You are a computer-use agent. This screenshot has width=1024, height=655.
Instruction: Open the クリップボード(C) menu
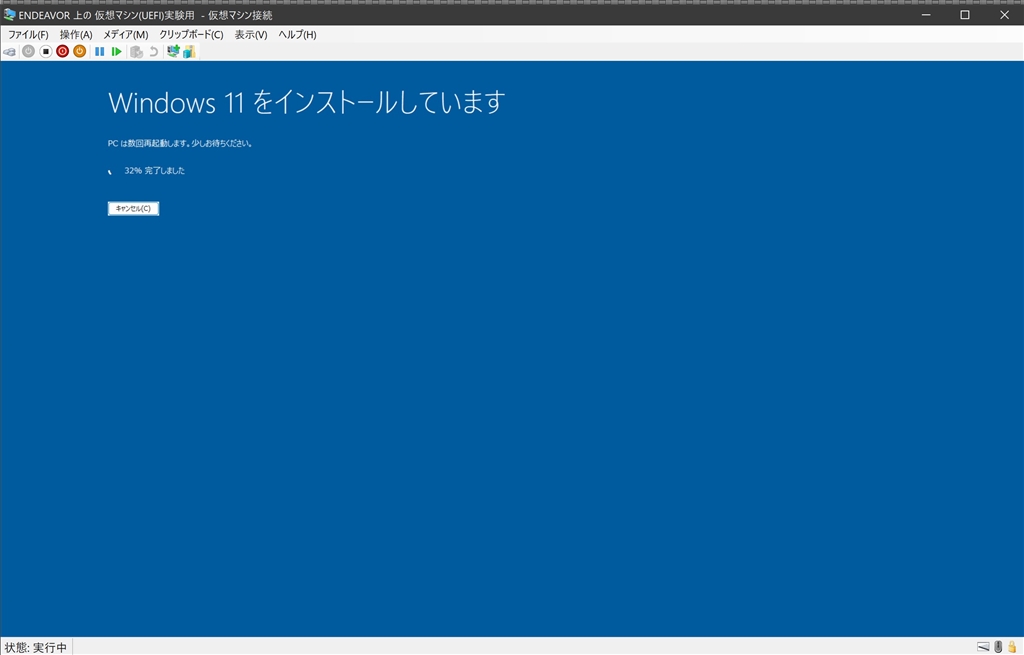(x=191, y=35)
